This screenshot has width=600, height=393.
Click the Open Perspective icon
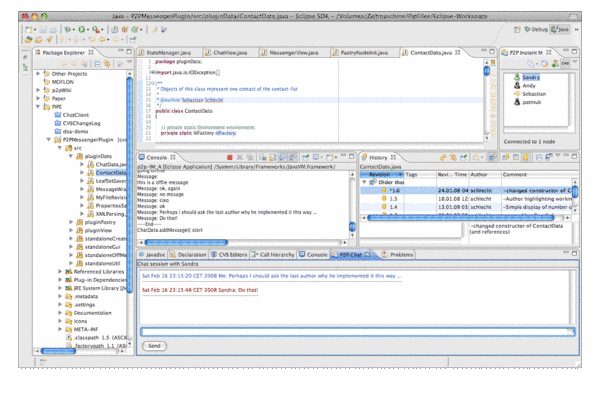[517, 29]
